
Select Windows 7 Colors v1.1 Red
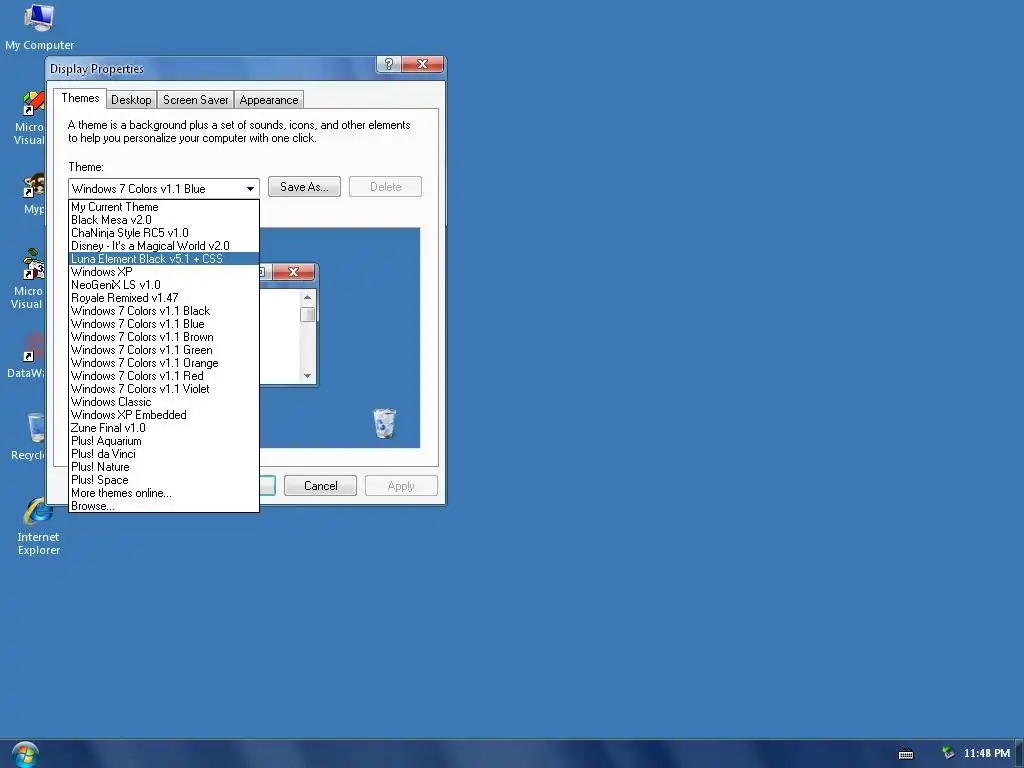164,376
